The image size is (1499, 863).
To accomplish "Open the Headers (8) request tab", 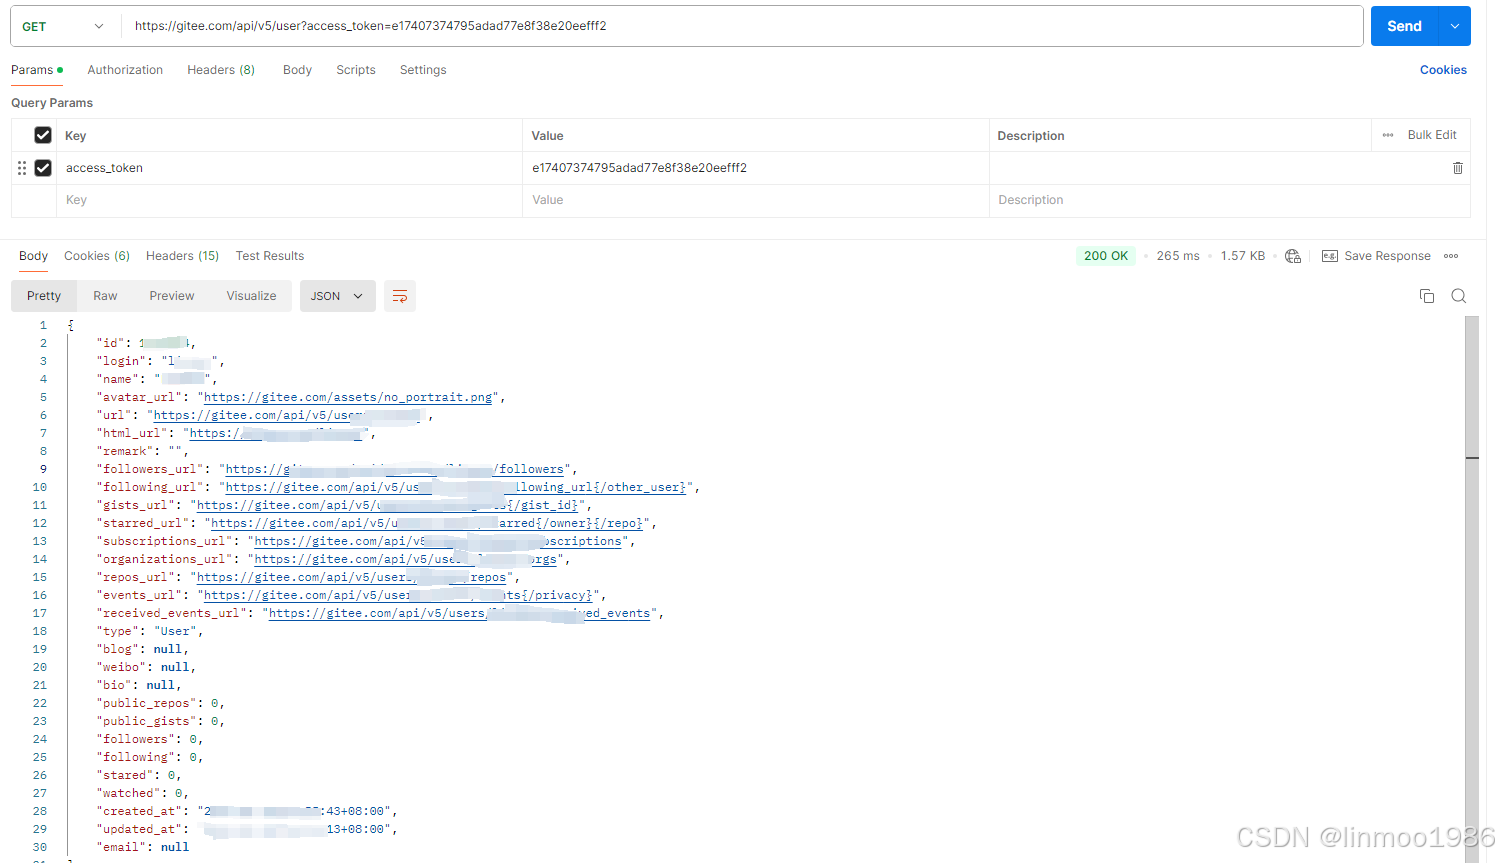I will point(221,70).
